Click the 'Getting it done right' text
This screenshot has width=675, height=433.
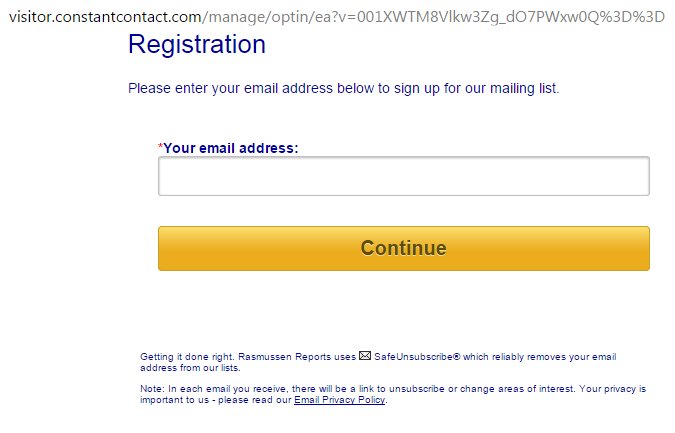point(186,356)
